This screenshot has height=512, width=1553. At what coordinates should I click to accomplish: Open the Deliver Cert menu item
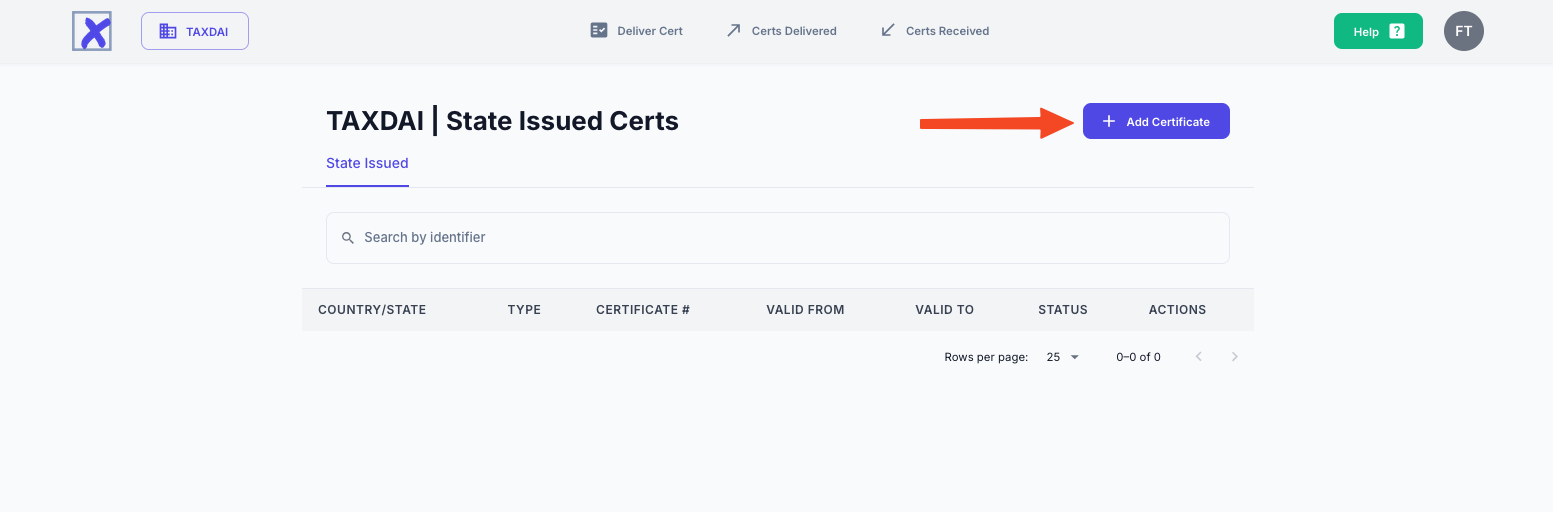(x=650, y=31)
